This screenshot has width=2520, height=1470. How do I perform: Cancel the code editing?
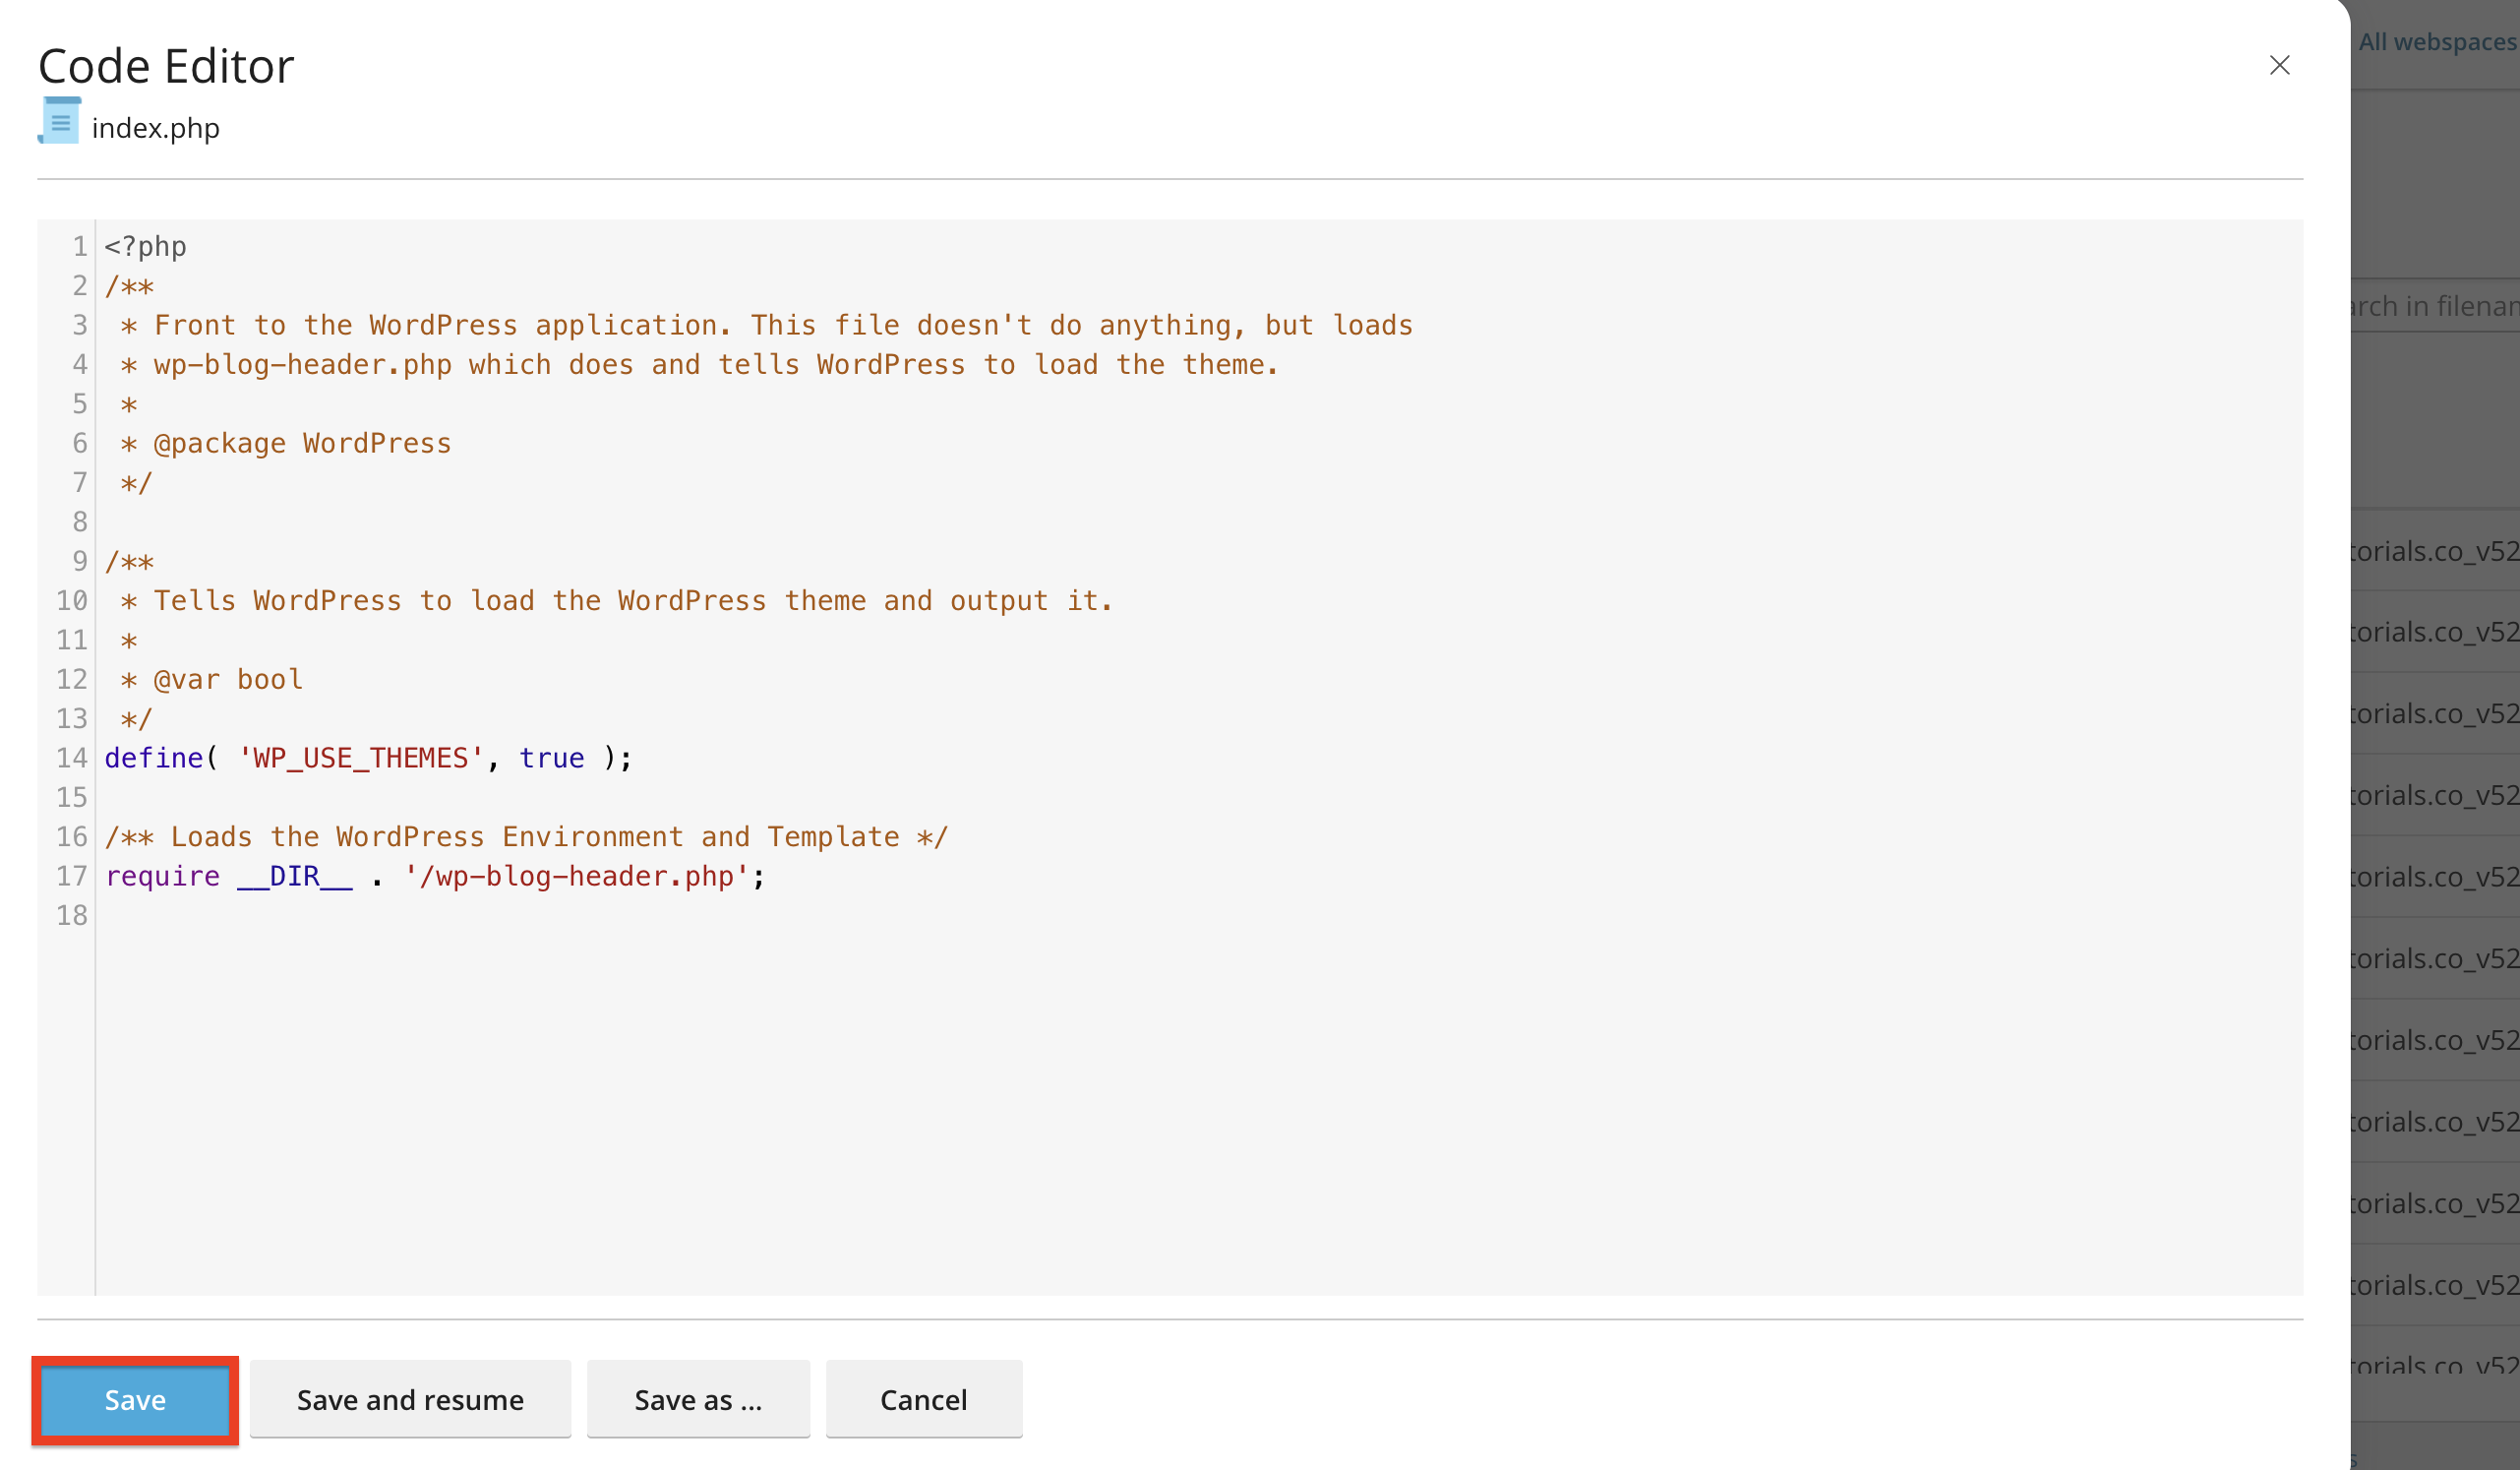(923, 1399)
